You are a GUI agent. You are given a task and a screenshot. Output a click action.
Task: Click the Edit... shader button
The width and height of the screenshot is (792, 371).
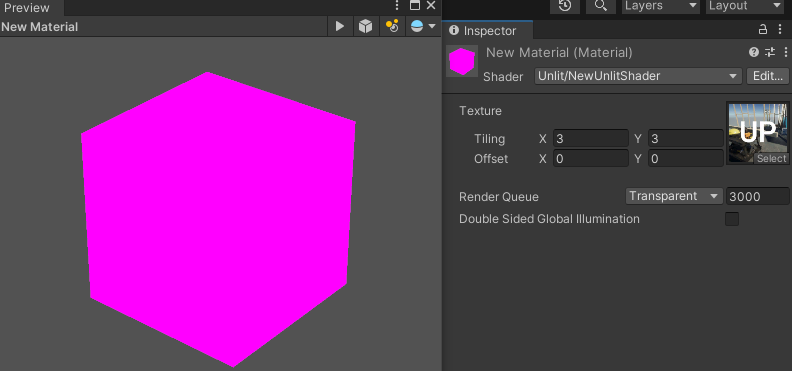767,76
